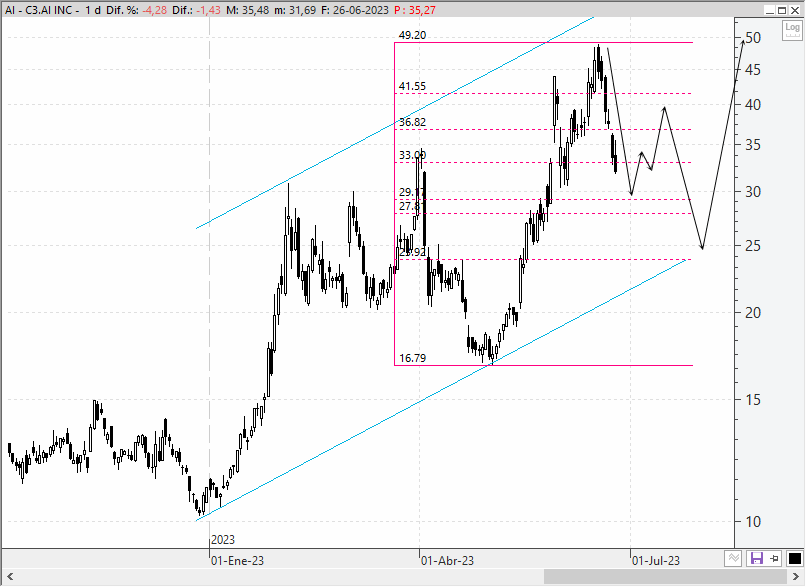
Task: Click the '2023' year label
Action: click(x=223, y=540)
